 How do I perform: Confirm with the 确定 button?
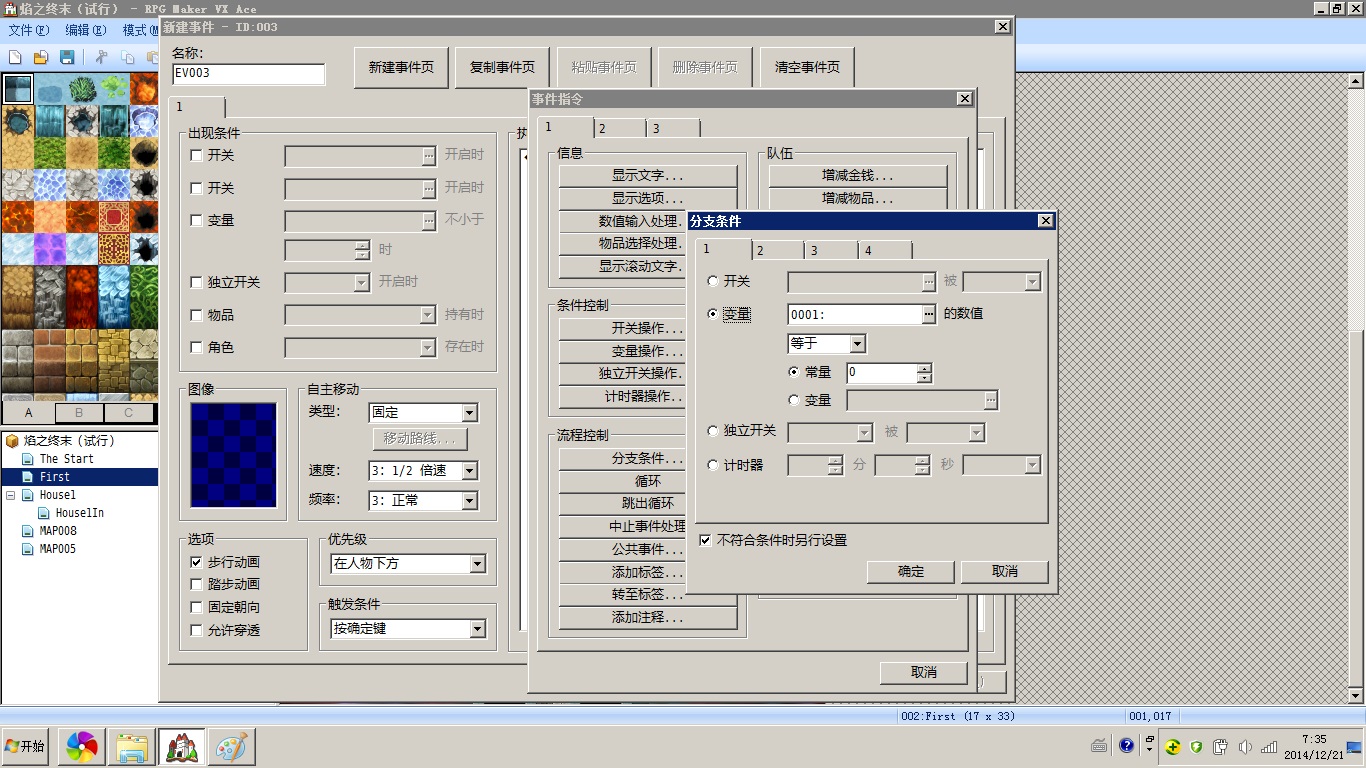tap(911, 572)
